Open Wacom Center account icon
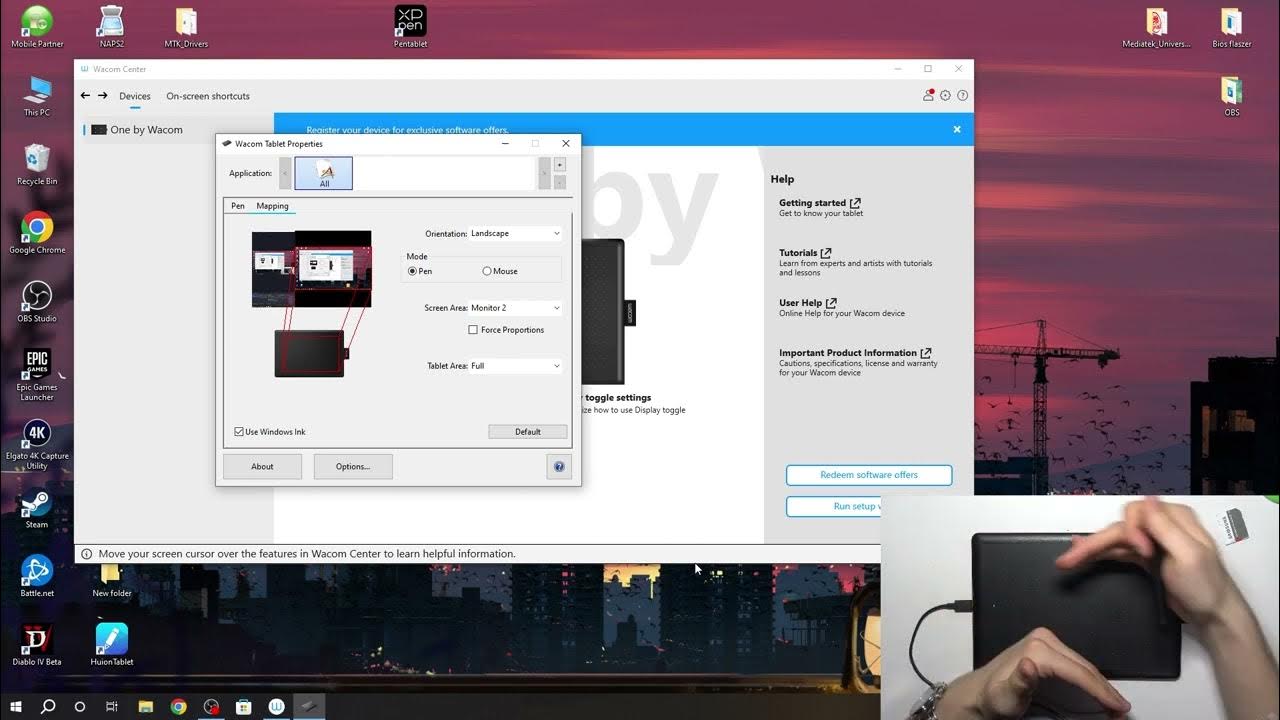The width and height of the screenshot is (1280, 720). 928,96
